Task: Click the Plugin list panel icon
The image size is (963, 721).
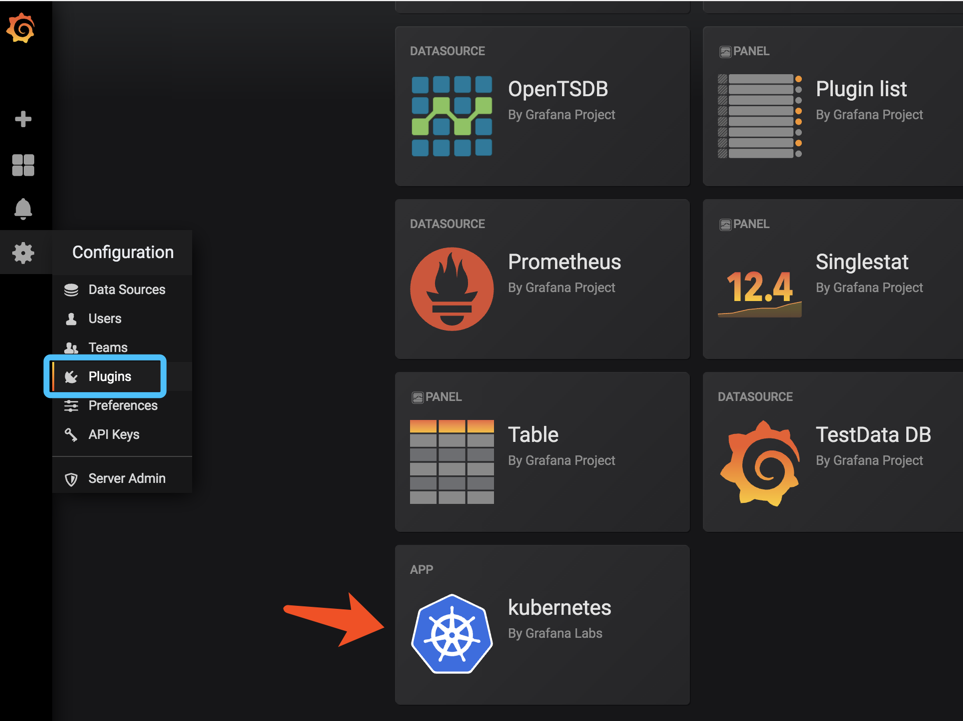Action: pos(760,116)
